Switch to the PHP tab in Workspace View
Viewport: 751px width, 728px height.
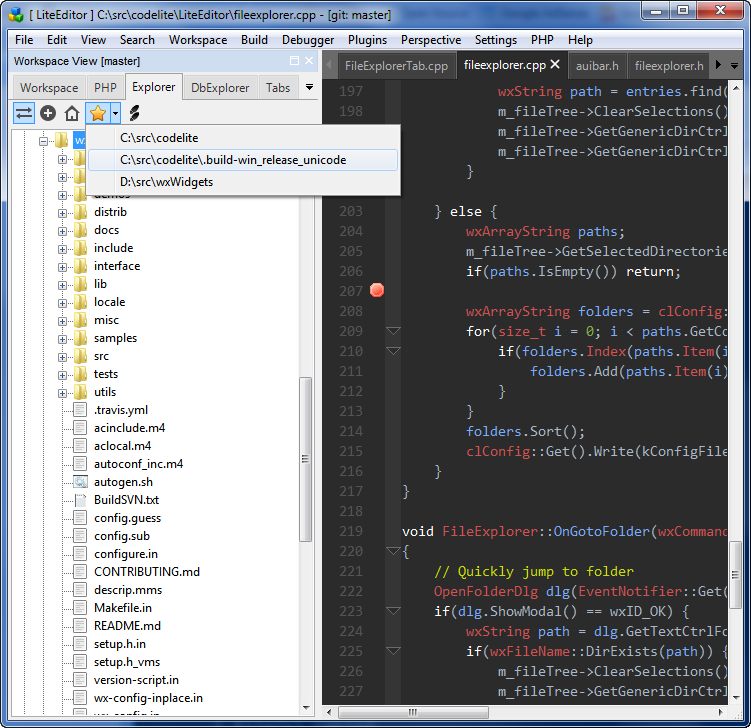105,88
